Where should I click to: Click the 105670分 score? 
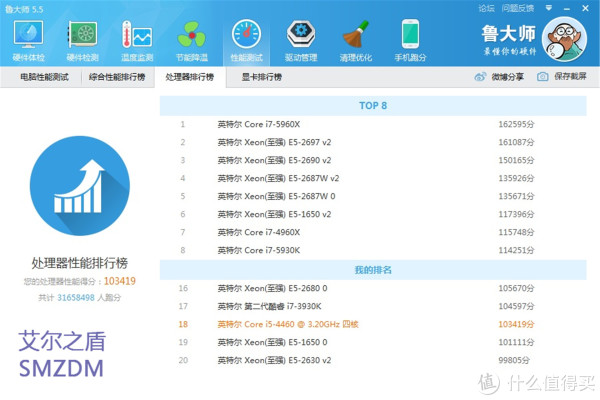pos(516,288)
